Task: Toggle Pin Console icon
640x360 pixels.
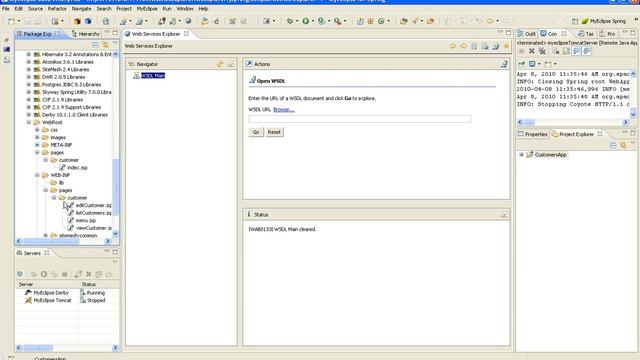Action: click(522, 64)
